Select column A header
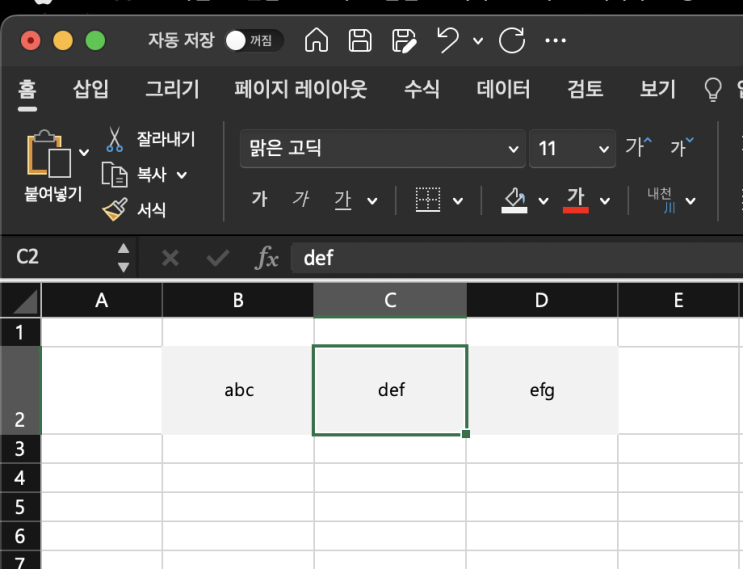 click(101, 300)
